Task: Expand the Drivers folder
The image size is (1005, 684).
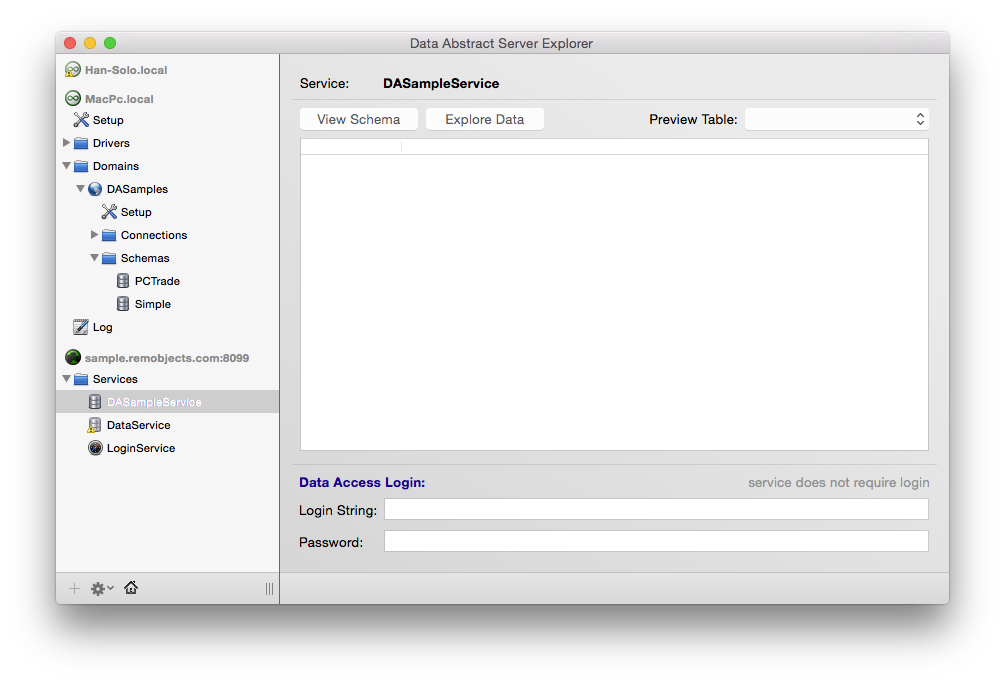Action: [66, 142]
